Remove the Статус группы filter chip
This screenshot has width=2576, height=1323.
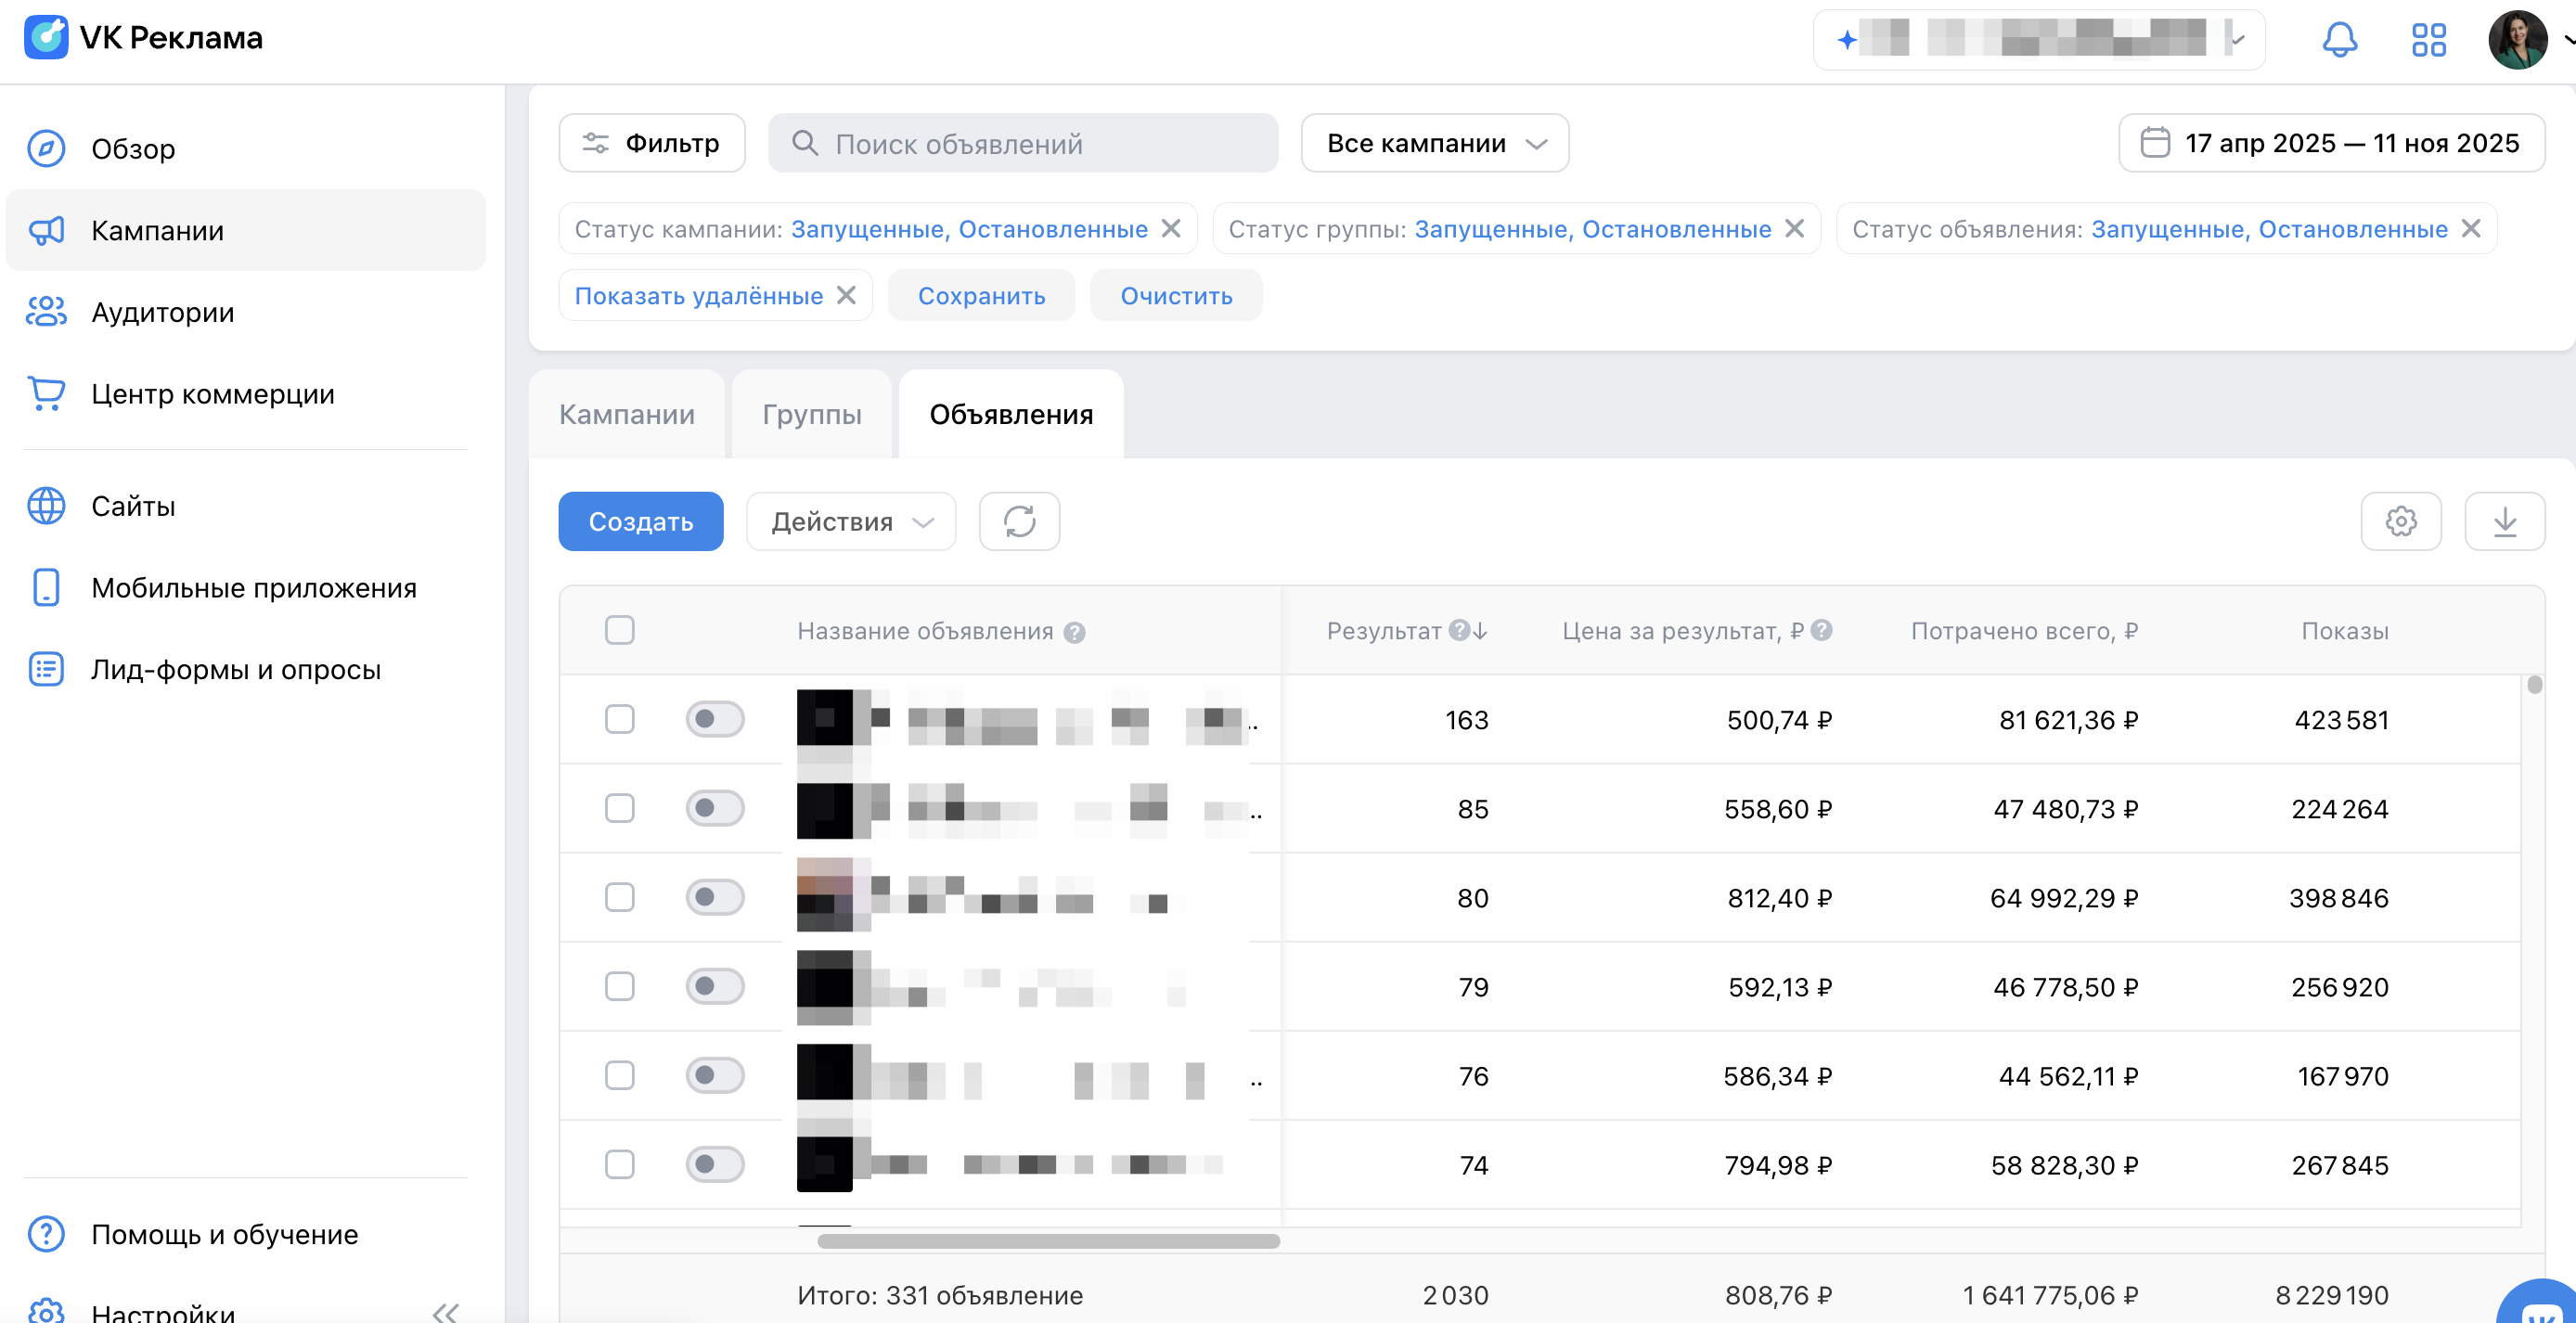[x=1795, y=229]
